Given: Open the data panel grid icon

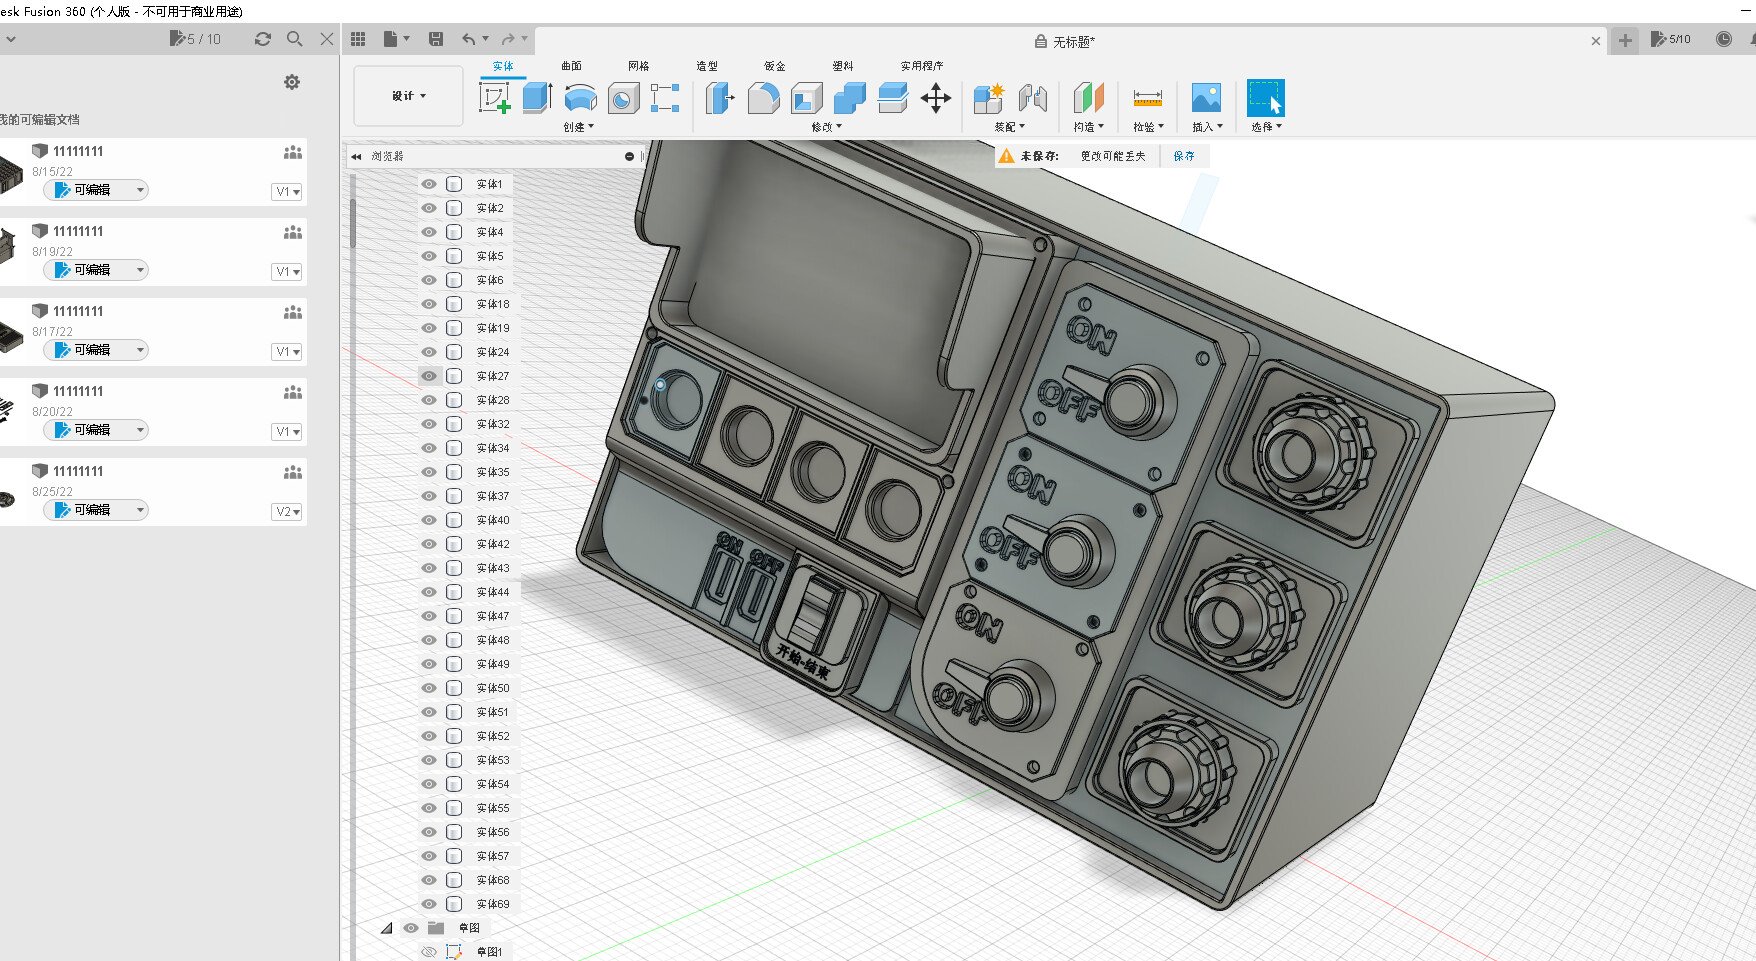Looking at the screenshot, I should tap(358, 39).
